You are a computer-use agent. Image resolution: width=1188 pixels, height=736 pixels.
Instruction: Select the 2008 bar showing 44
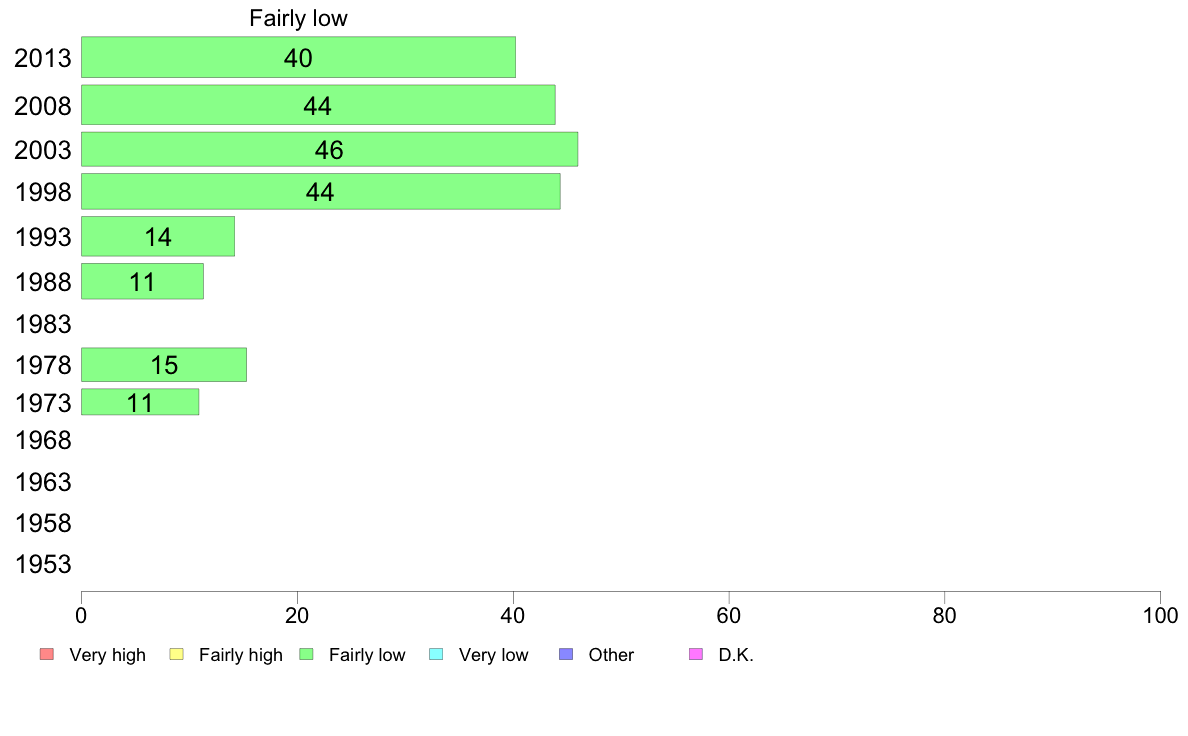pos(318,105)
